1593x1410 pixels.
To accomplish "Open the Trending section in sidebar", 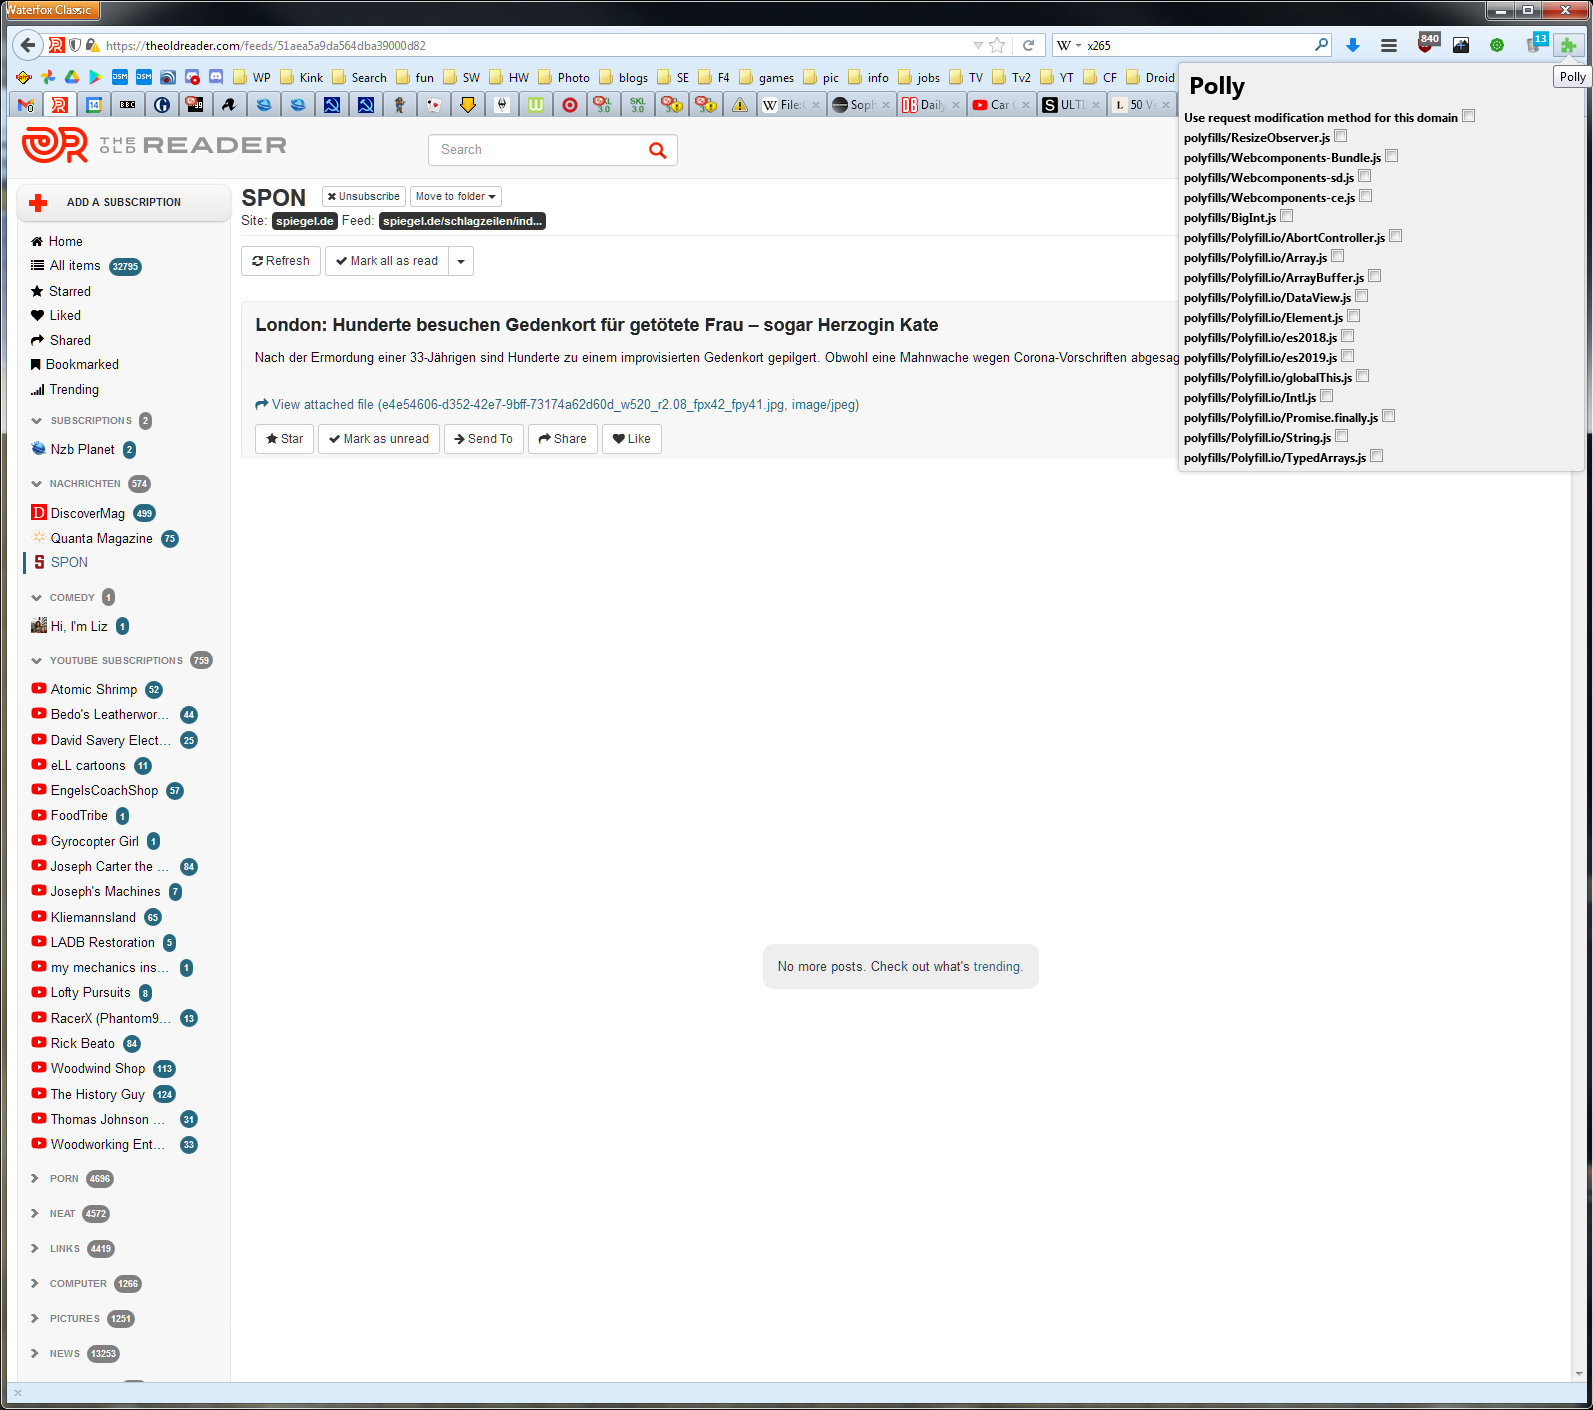I will click(x=73, y=390).
